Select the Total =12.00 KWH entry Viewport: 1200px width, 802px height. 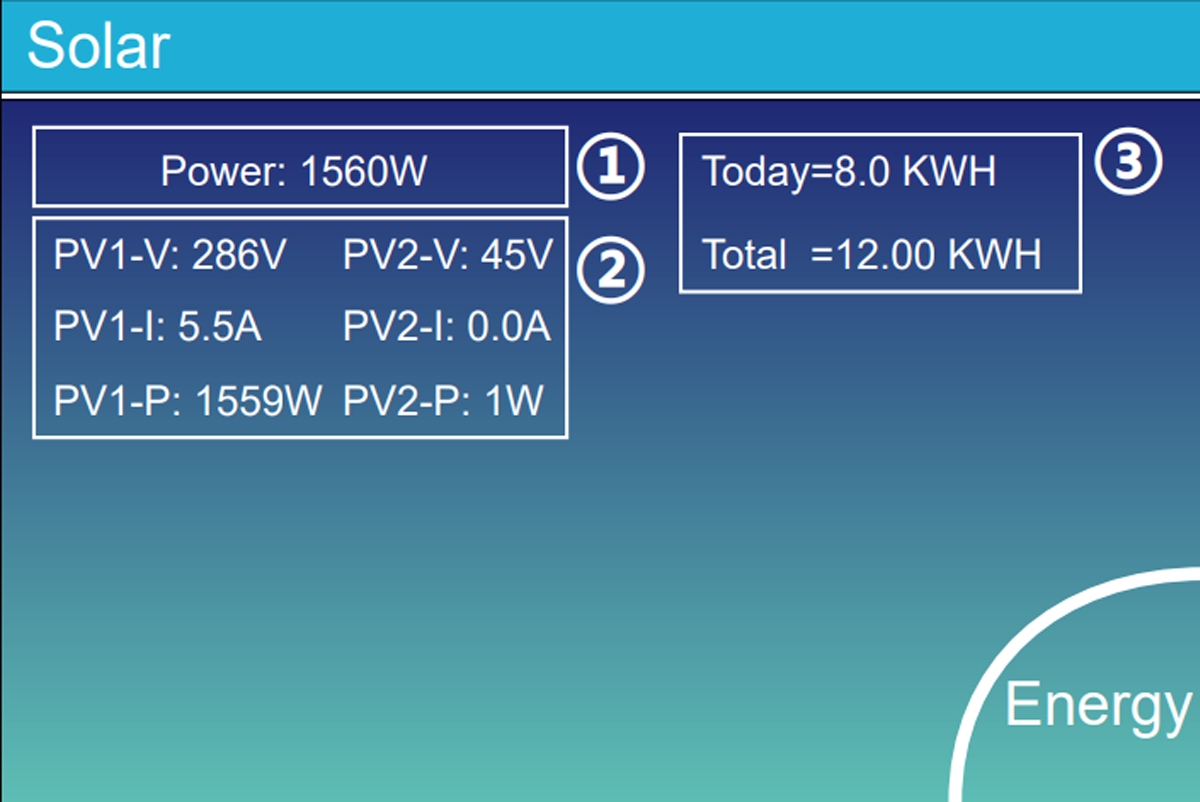[872, 255]
